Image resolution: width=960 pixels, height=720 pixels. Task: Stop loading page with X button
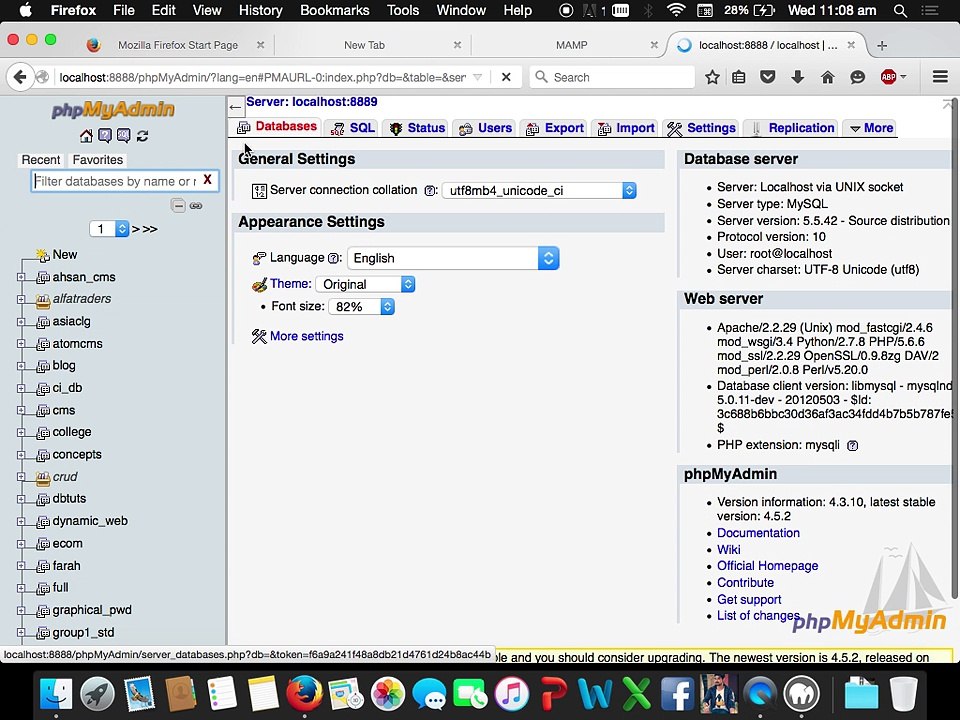tap(506, 77)
